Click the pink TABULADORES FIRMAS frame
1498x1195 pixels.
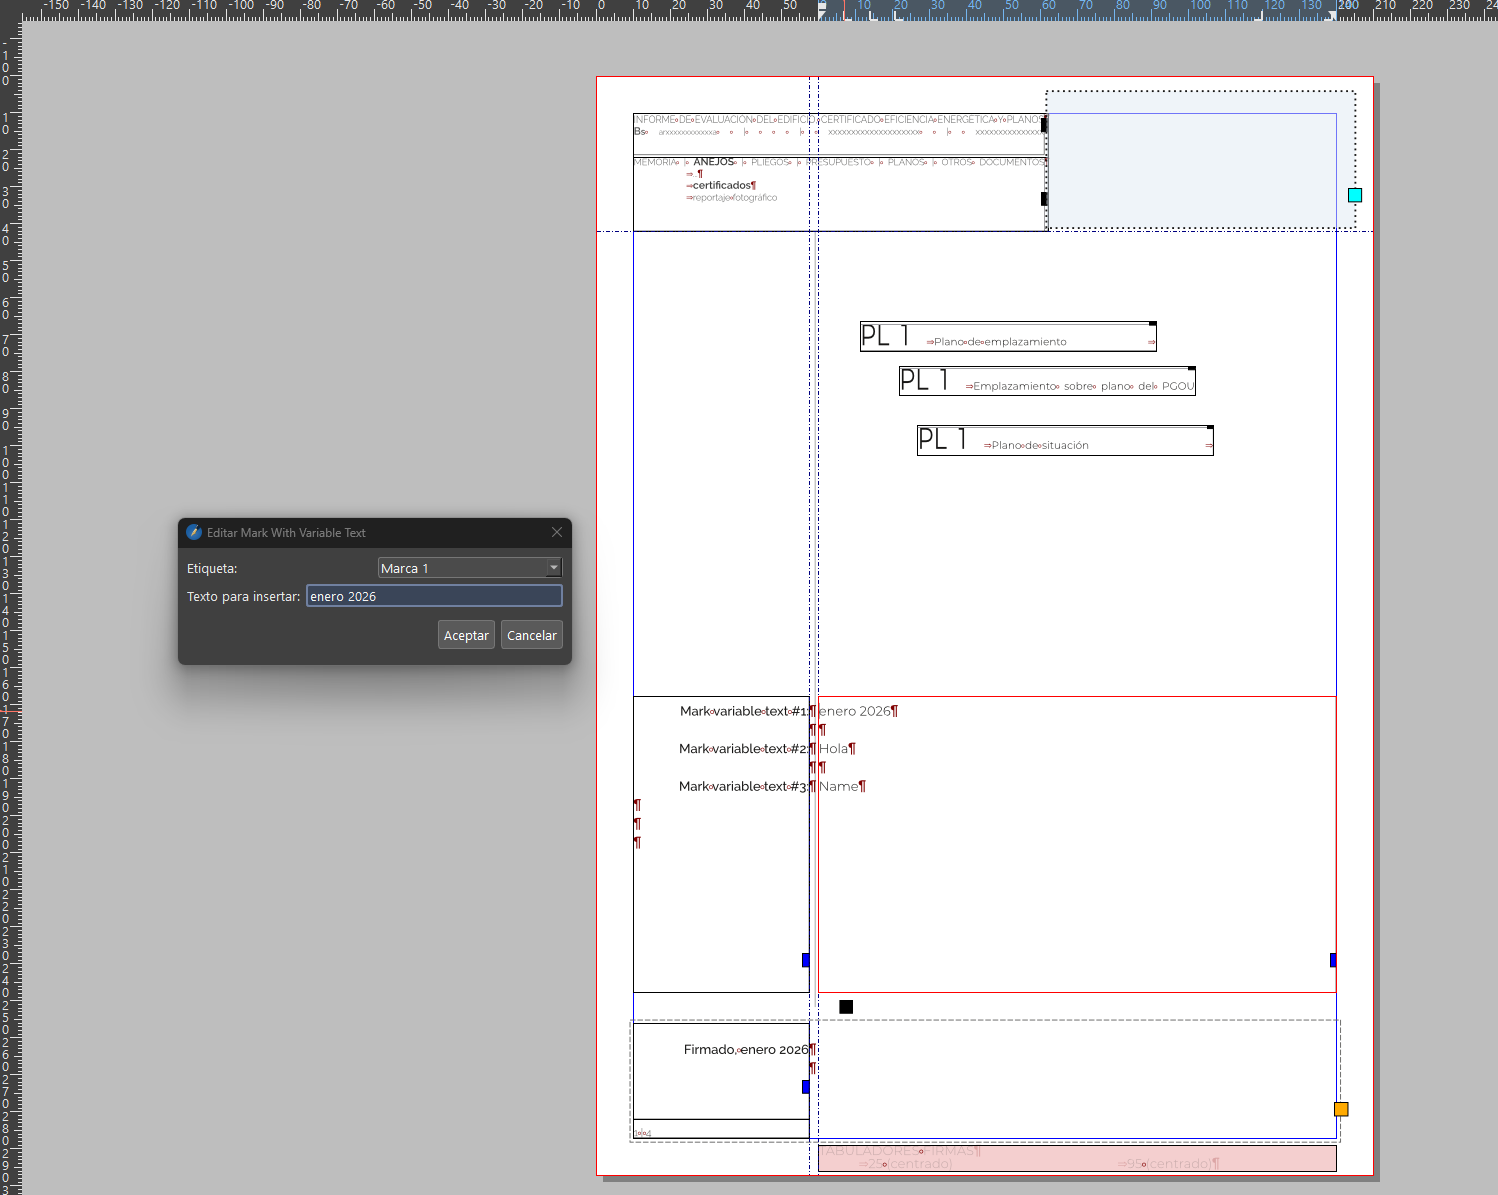click(1077, 1158)
